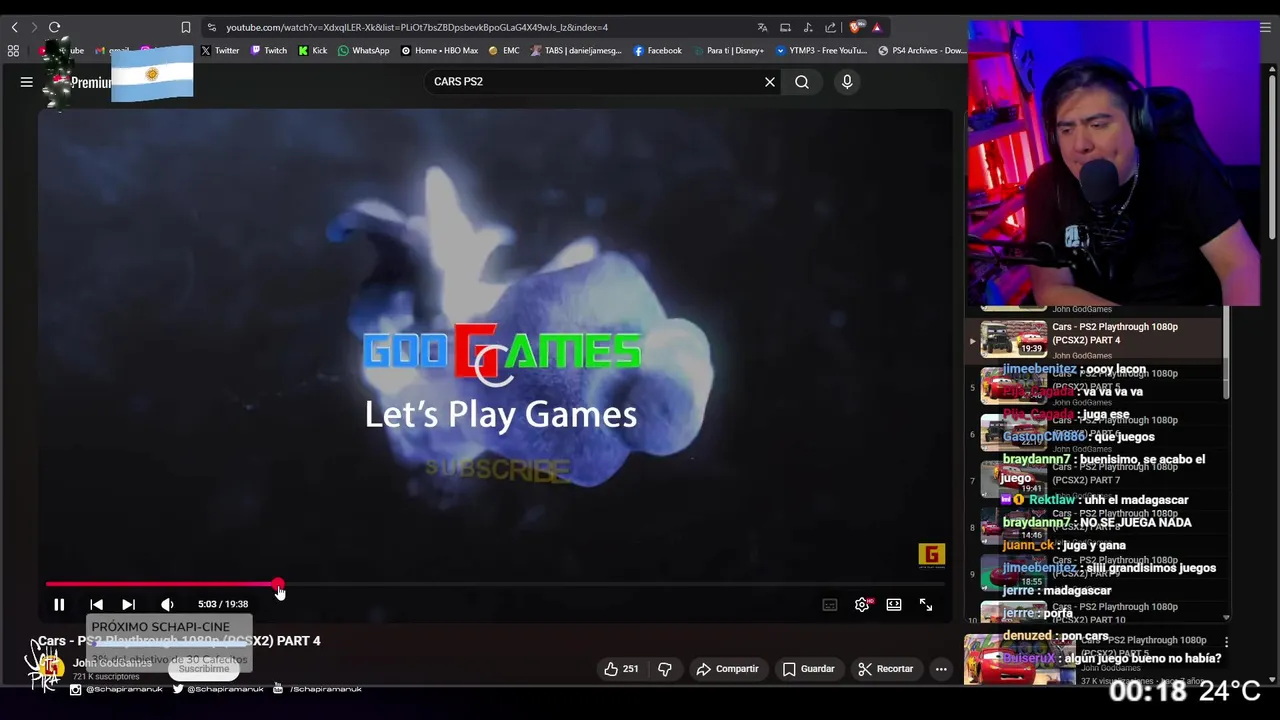
Task: Mute the video with the speaker icon
Action: pyautogui.click(x=167, y=604)
